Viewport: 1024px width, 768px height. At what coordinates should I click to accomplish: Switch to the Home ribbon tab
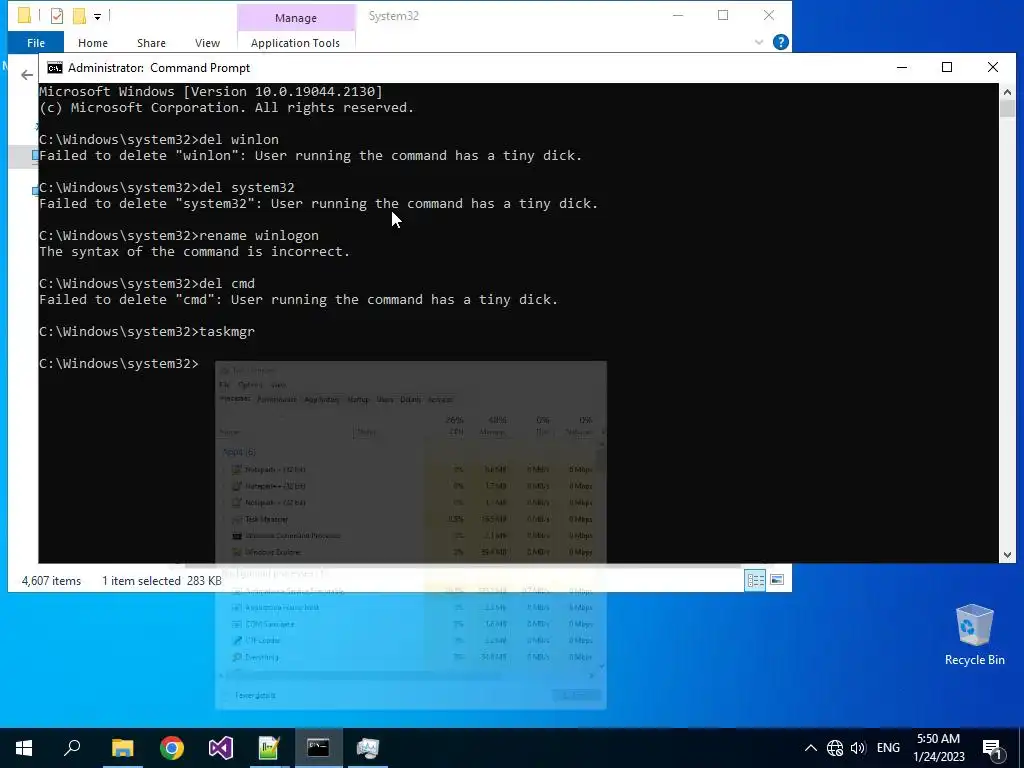click(93, 43)
